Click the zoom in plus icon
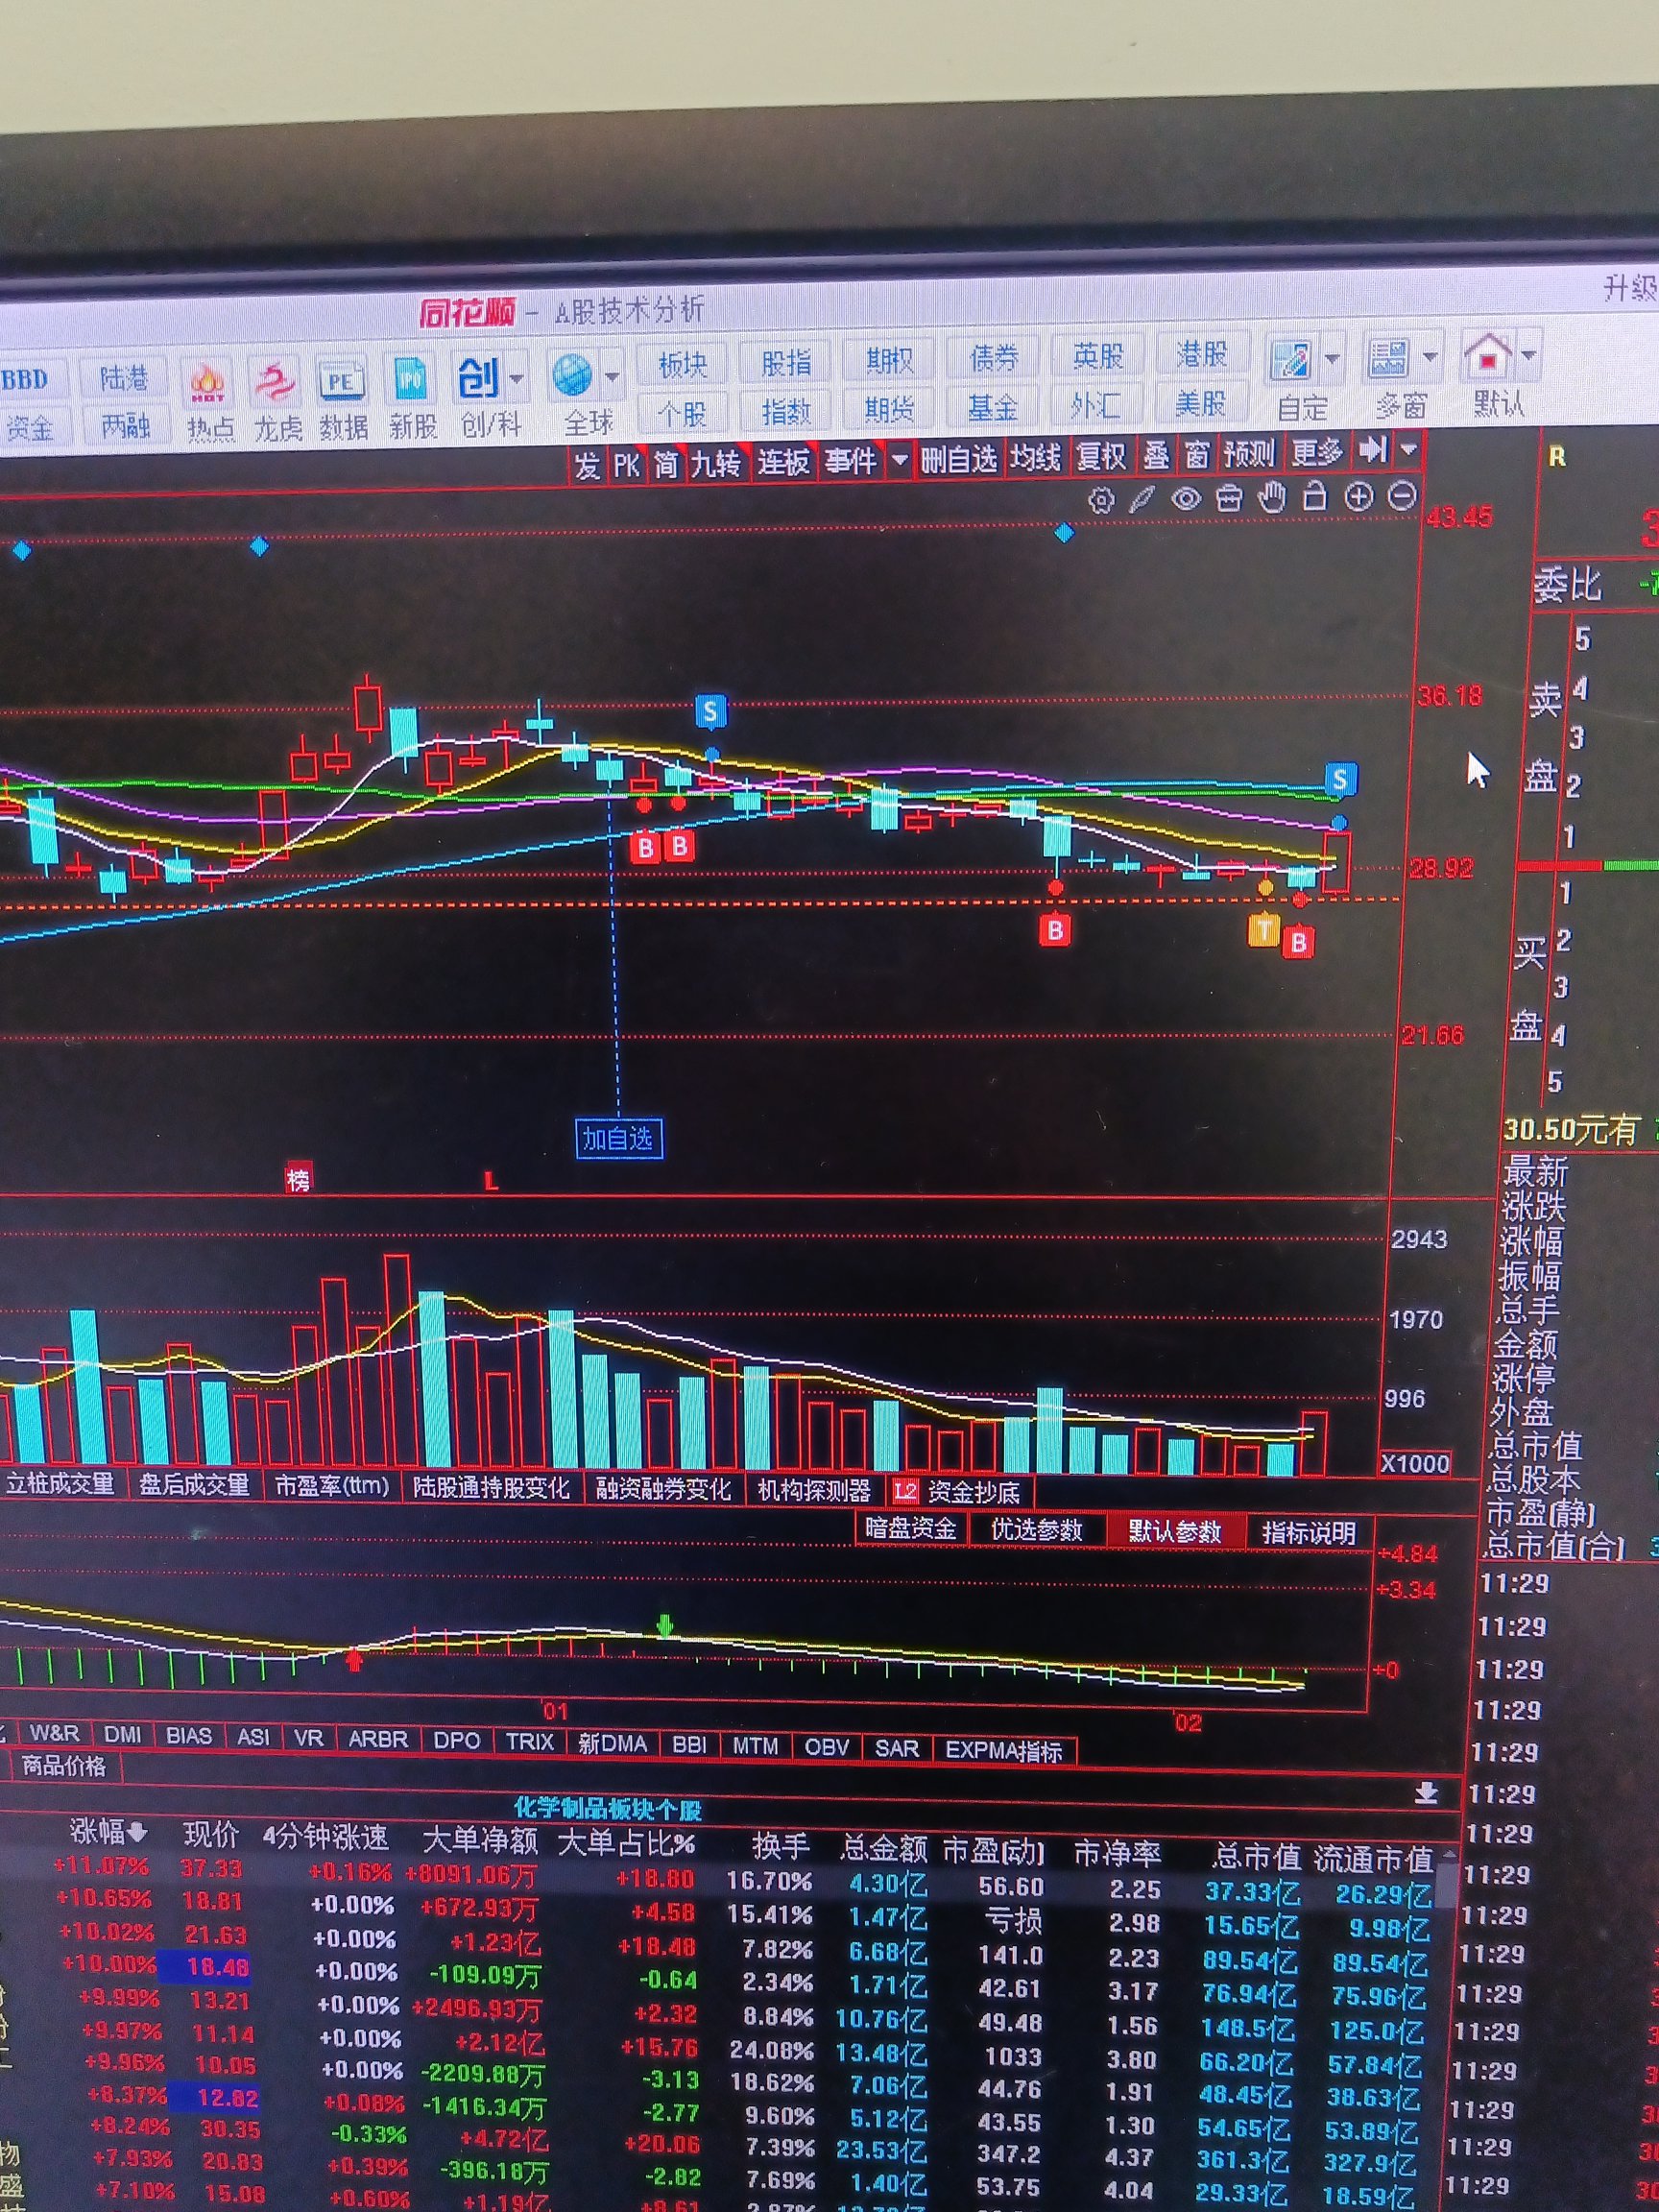The image size is (1659, 2212). click(x=1358, y=496)
